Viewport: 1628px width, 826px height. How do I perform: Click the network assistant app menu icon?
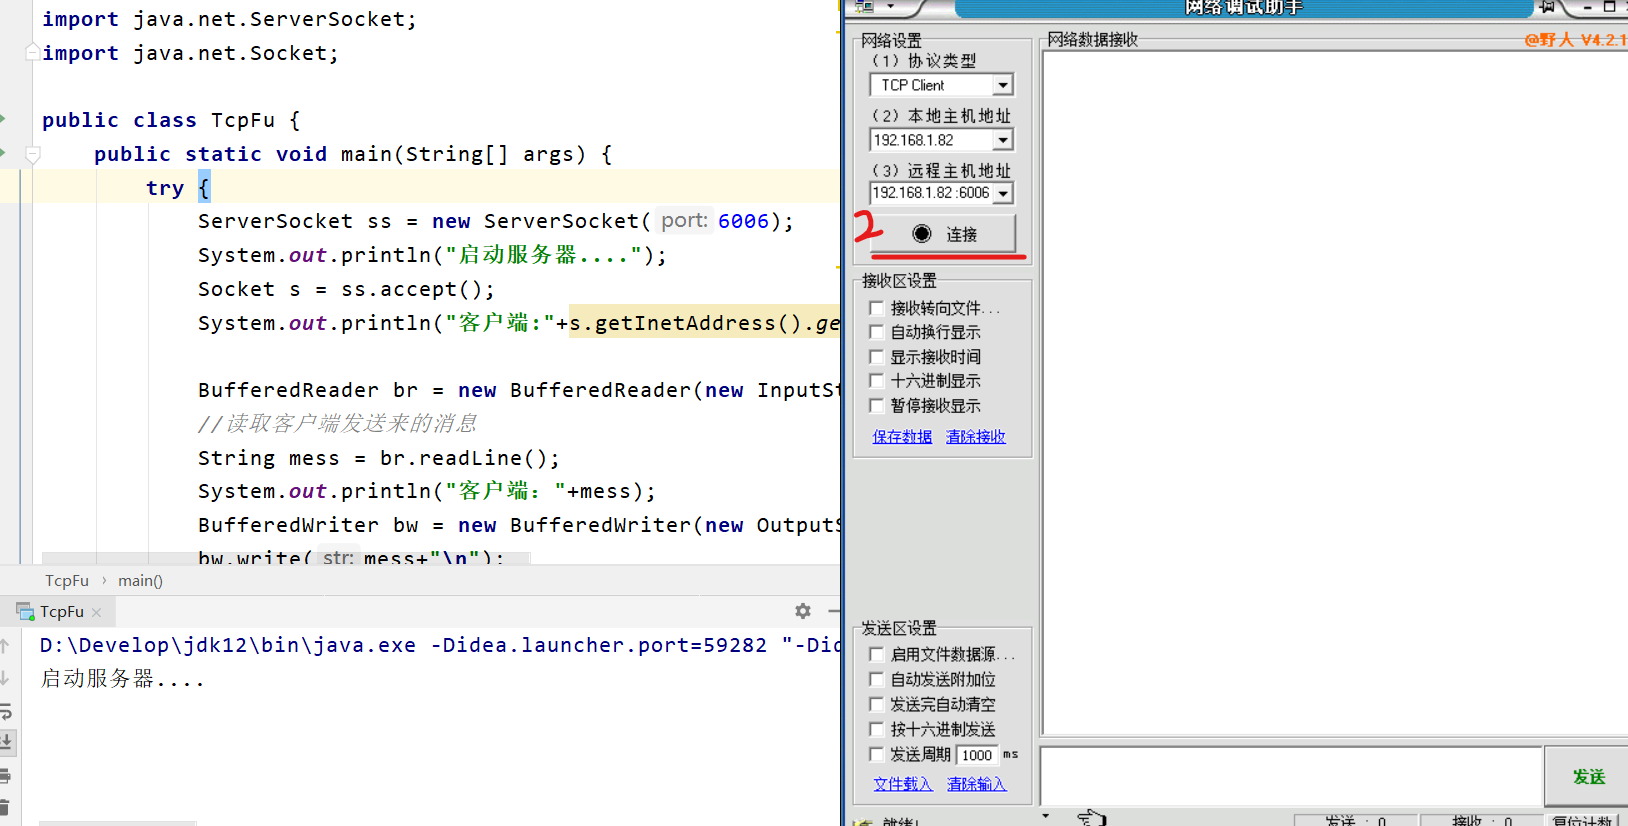pos(865,6)
